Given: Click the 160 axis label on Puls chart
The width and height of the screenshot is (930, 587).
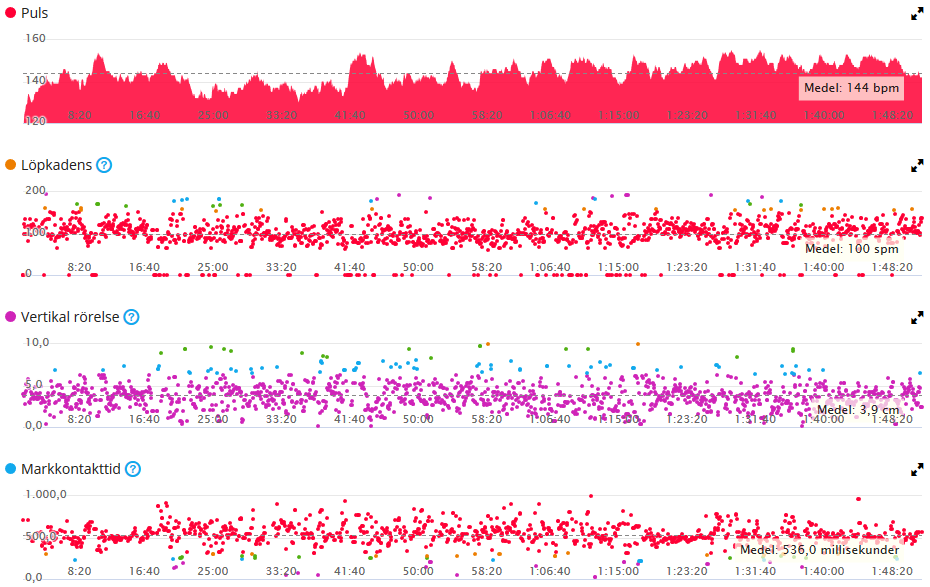Looking at the screenshot, I should pyautogui.click(x=35, y=38).
